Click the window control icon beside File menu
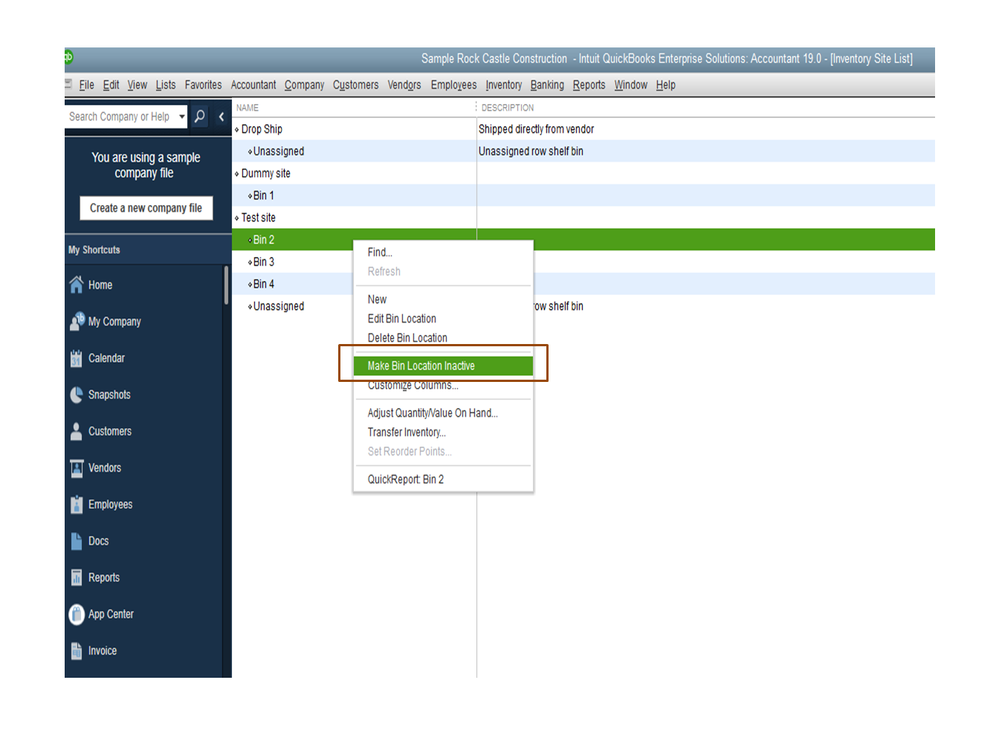Screen dimensions: 999x749 point(68,84)
